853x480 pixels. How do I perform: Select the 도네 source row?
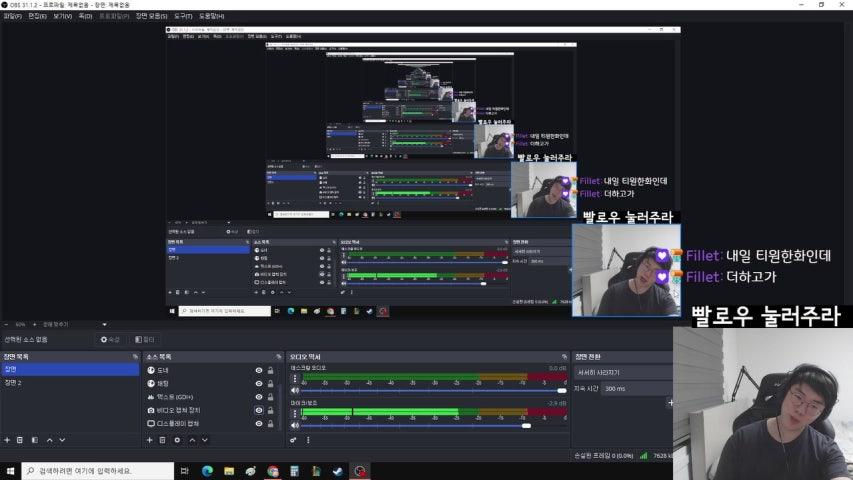click(x=211, y=370)
